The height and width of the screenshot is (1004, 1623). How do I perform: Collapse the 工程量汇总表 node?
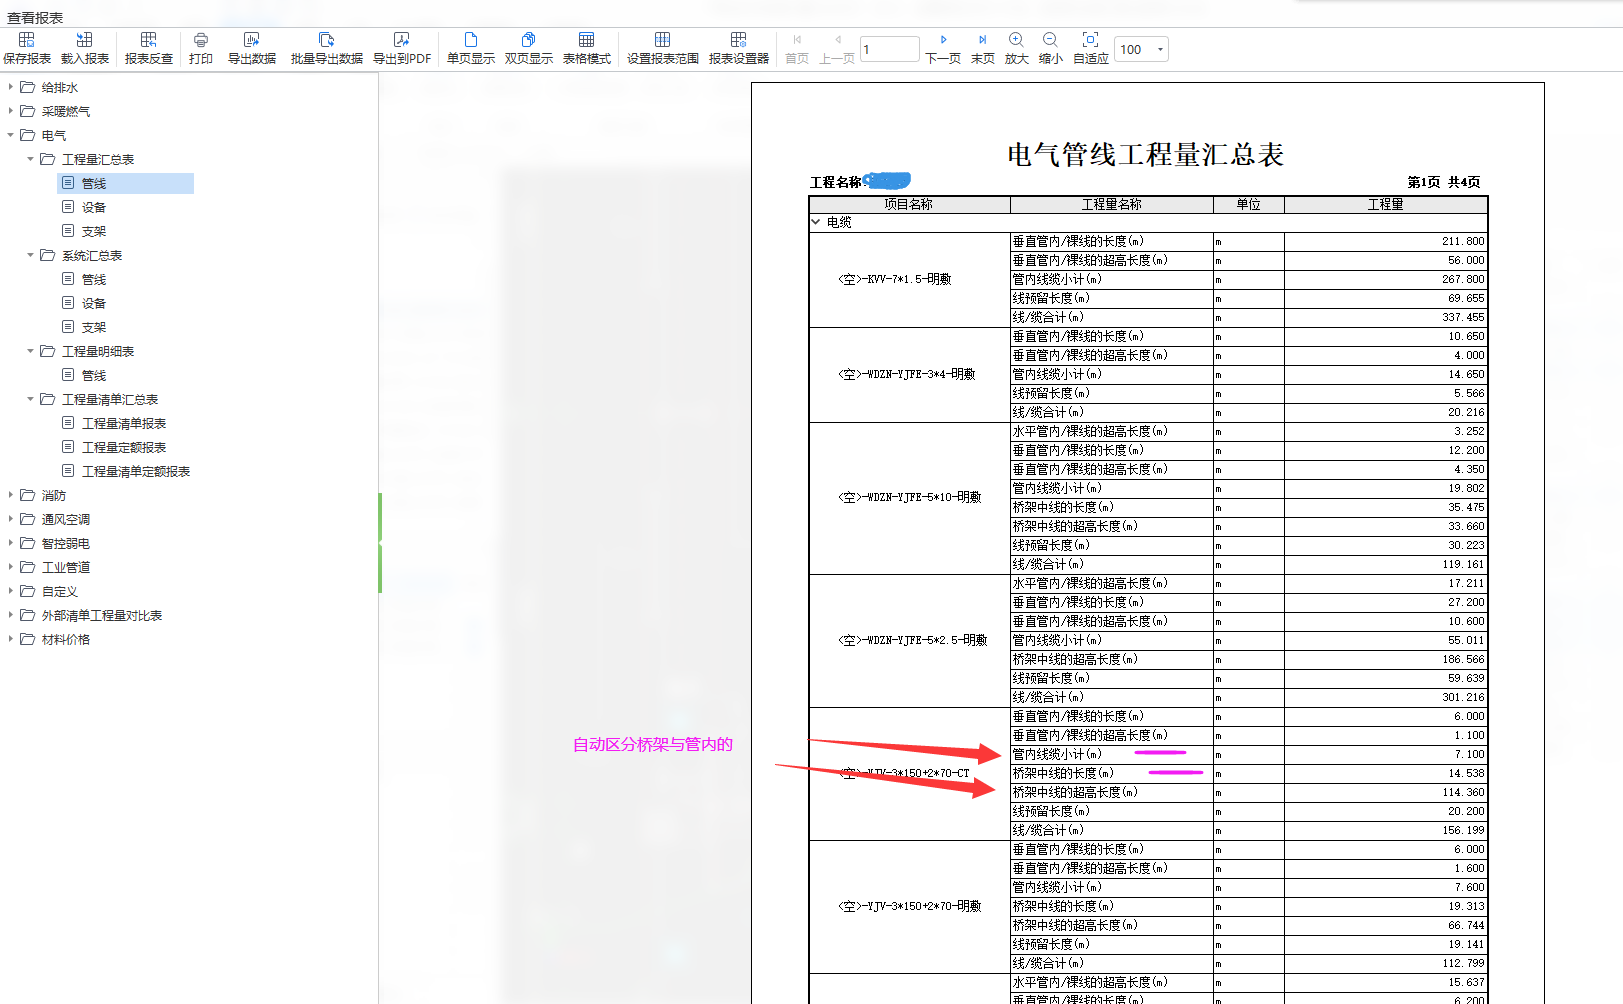(x=31, y=159)
